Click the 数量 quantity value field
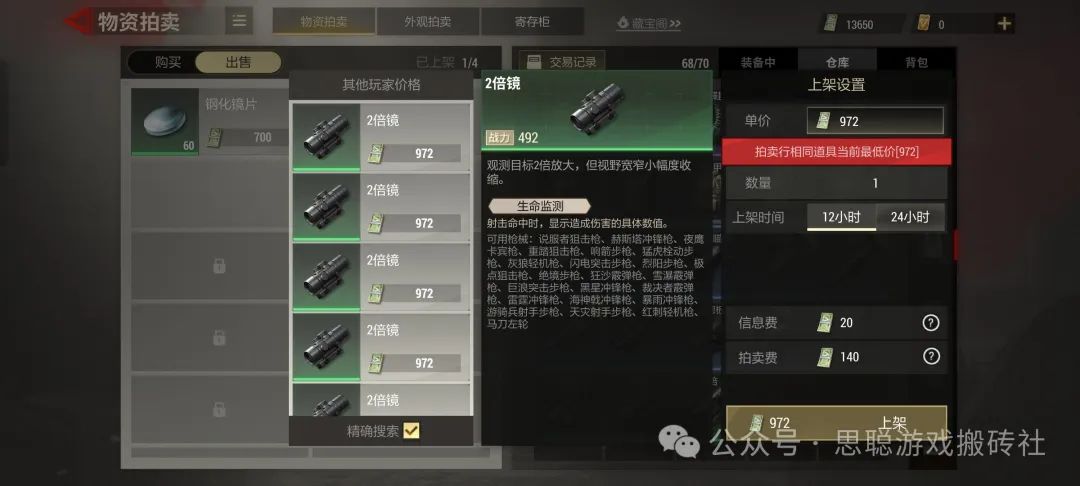The height and width of the screenshot is (486, 1080). tap(875, 183)
